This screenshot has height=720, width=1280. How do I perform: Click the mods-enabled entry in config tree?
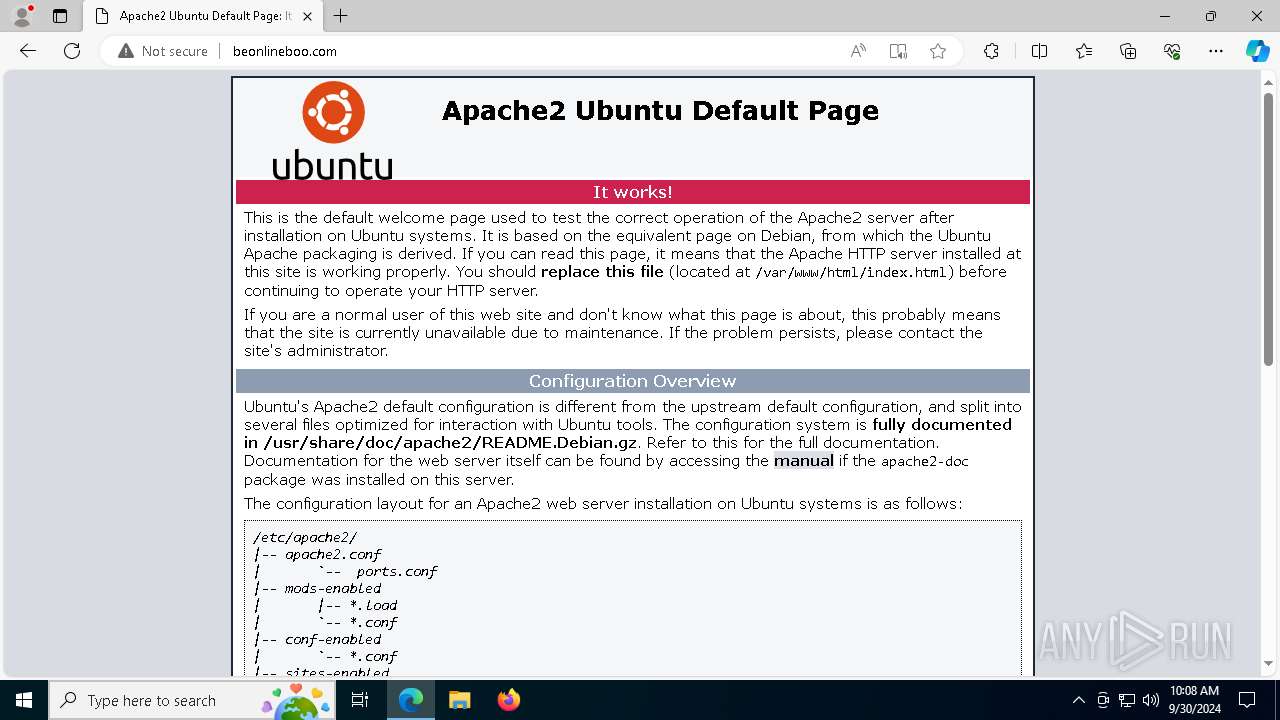[x=333, y=589]
